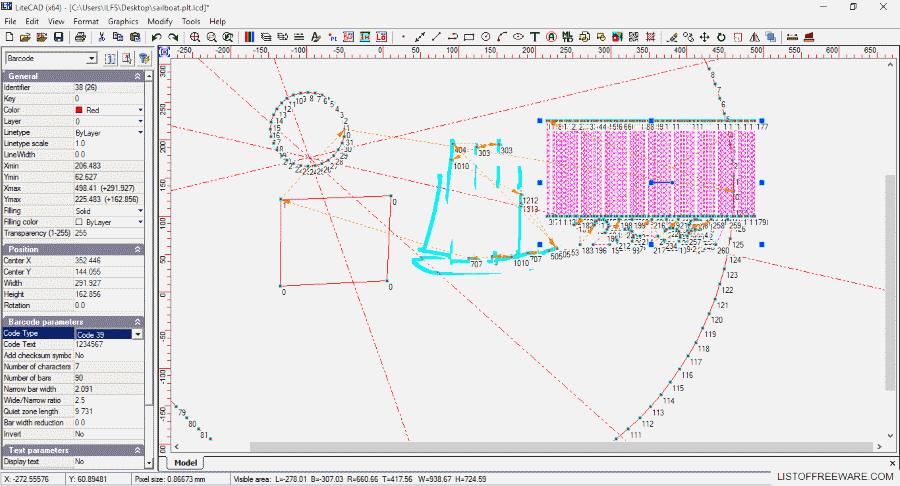The height and width of the screenshot is (486, 900).
Task: Select the Point drawing tool
Action: pyautogui.click(x=403, y=37)
